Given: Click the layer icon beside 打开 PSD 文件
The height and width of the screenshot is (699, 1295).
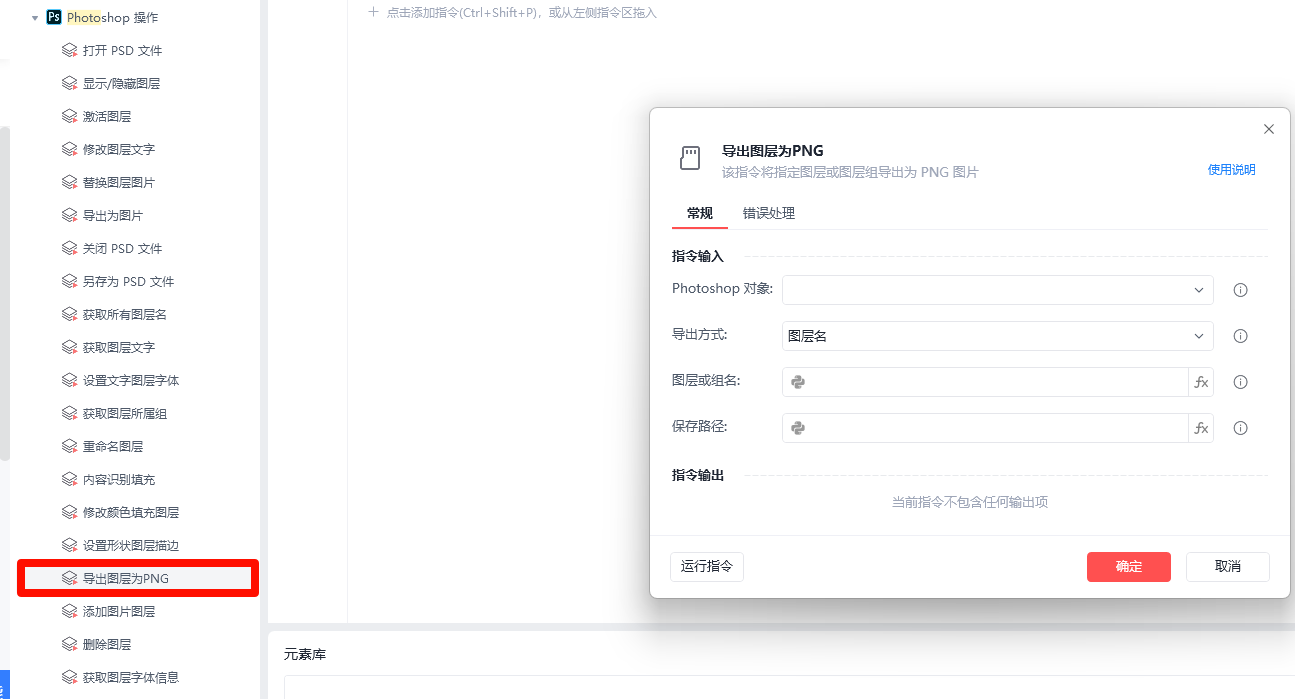Looking at the screenshot, I should [x=69, y=51].
